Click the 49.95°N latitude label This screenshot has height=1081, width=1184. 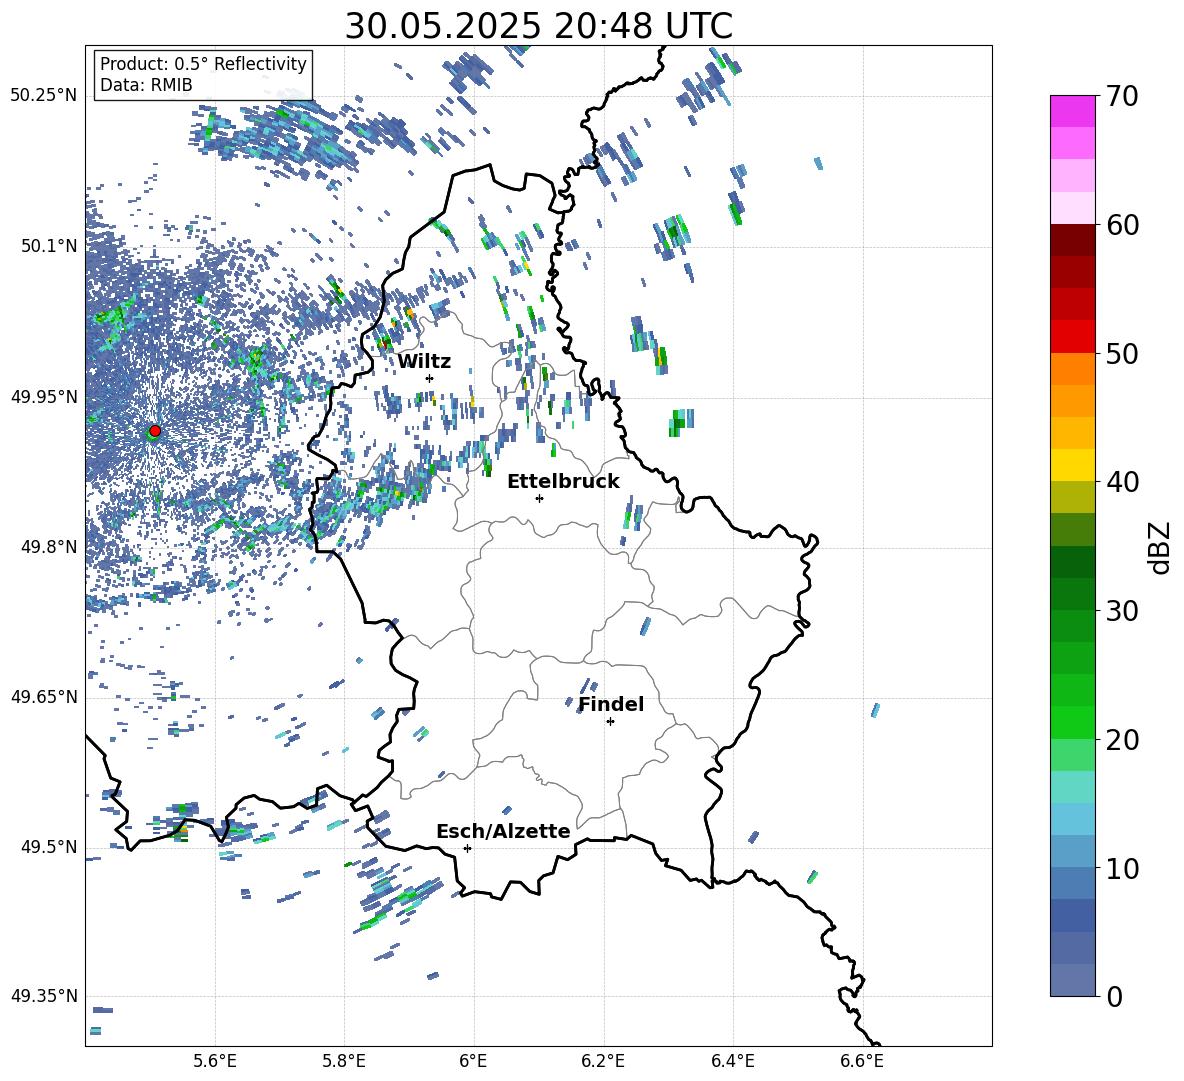point(44,396)
